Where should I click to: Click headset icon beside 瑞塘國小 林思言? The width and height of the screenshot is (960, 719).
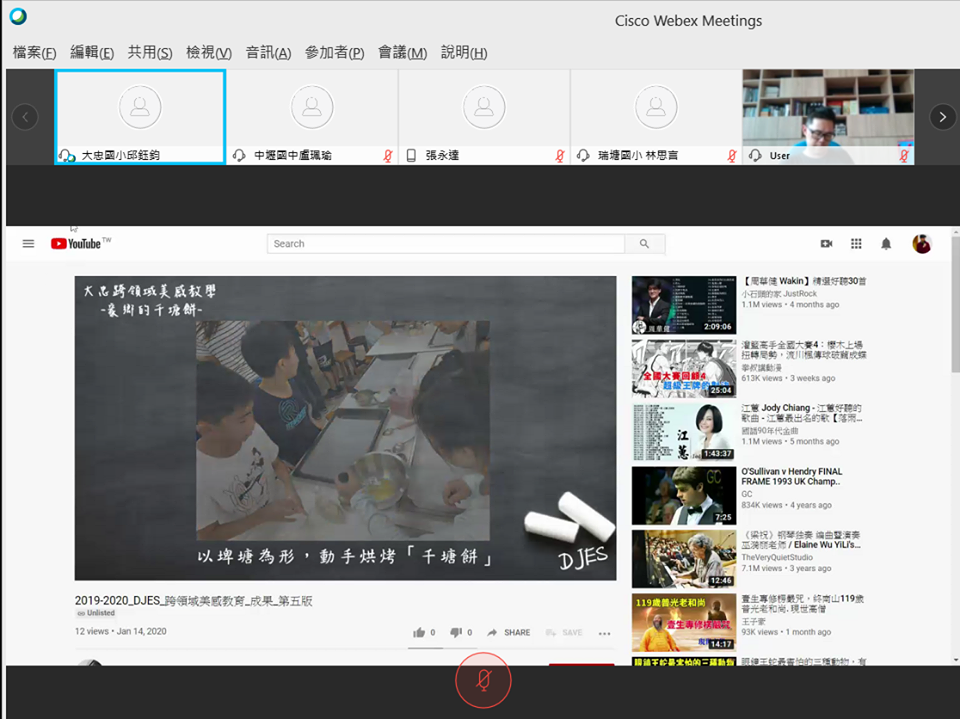583,156
